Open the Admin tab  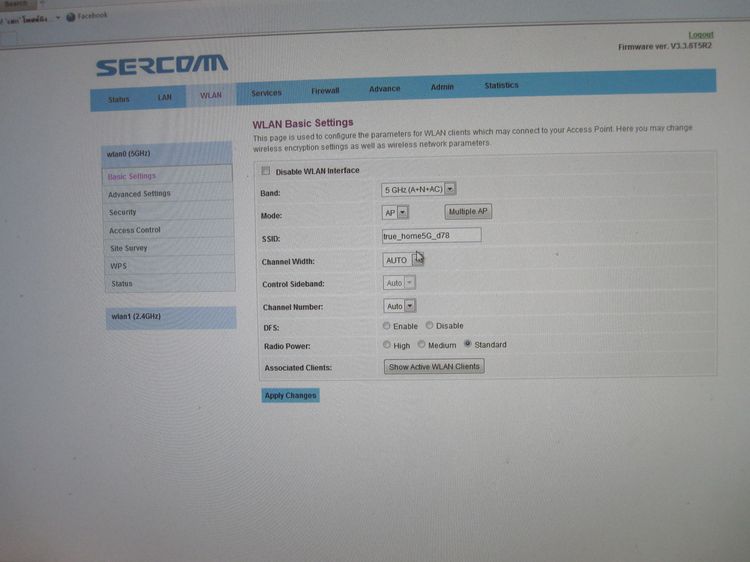tap(442, 87)
